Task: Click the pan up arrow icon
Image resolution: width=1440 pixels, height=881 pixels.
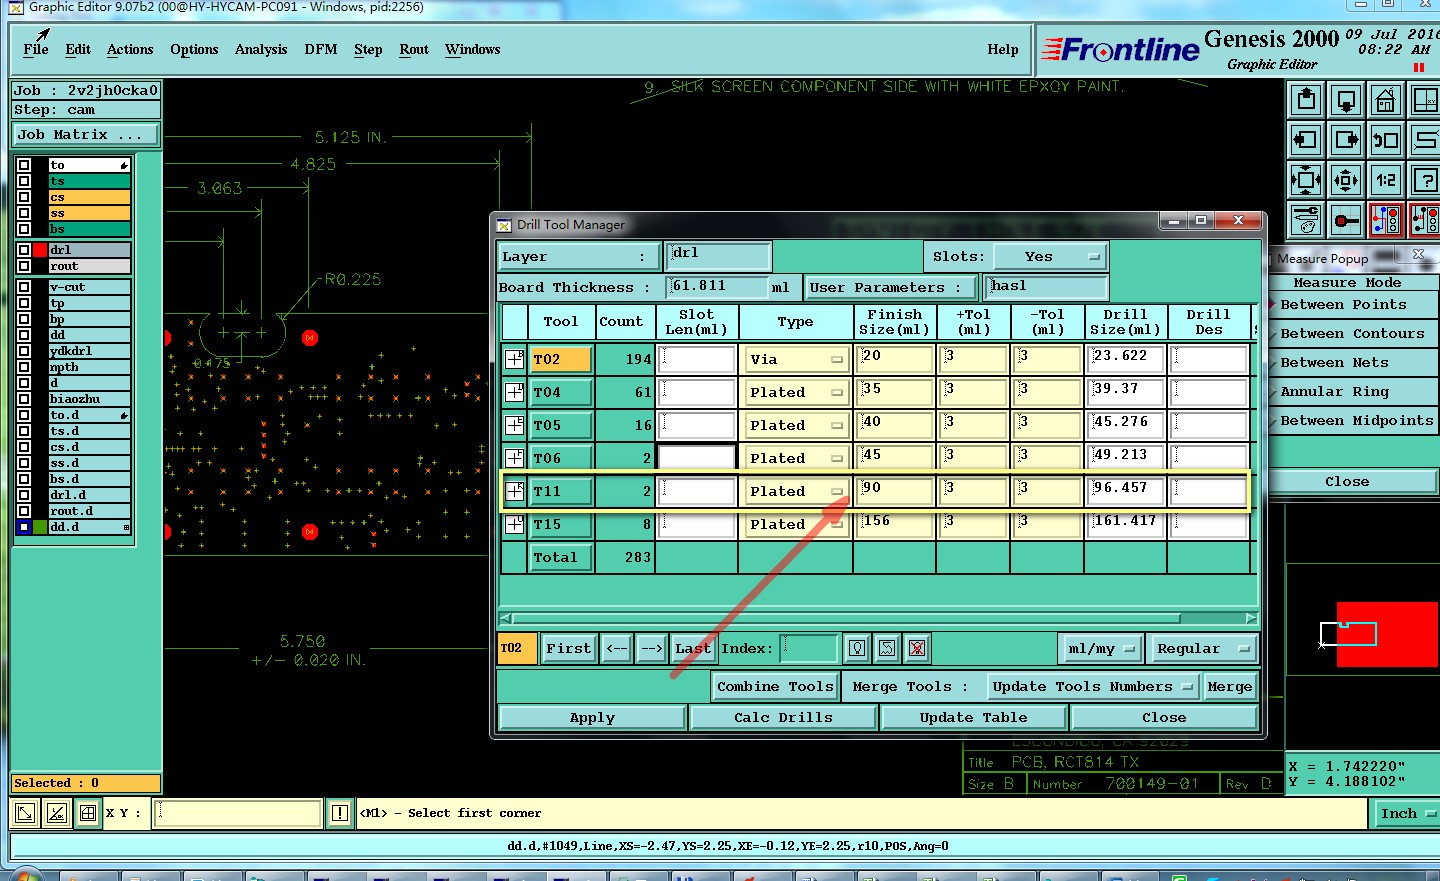Action: pos(1306,100)
